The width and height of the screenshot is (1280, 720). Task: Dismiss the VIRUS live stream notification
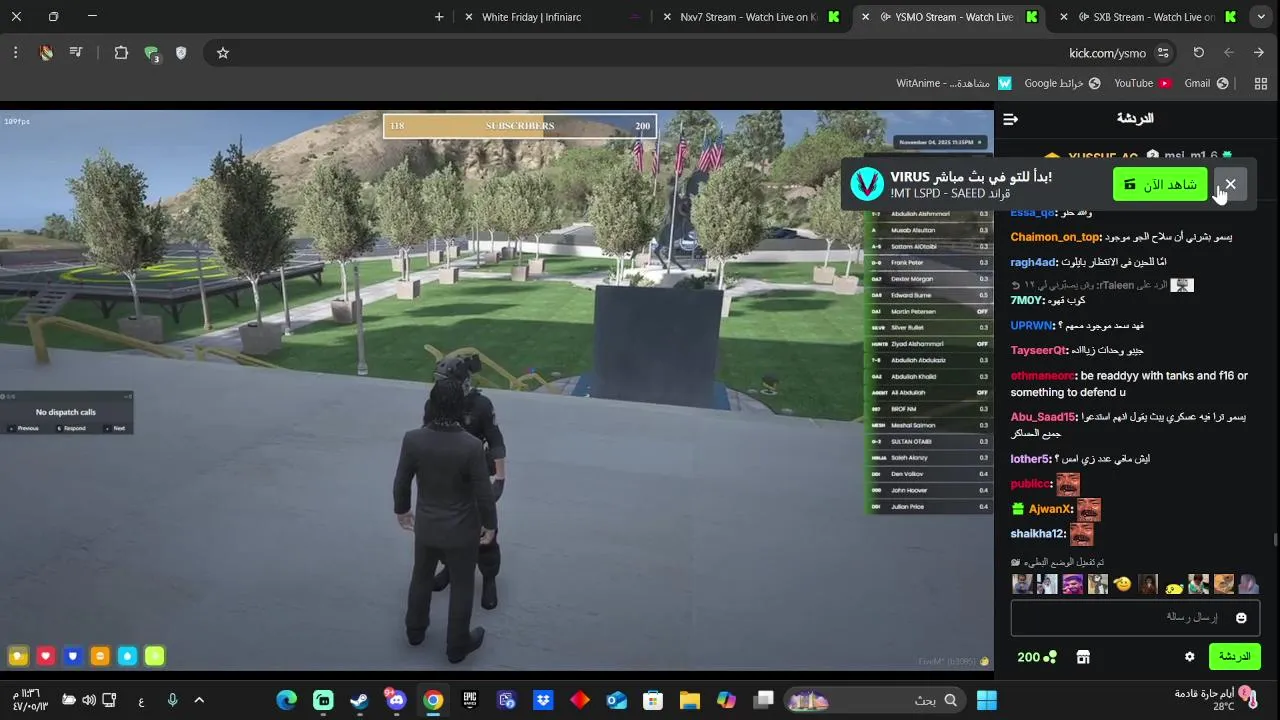tap(1230, 184)
